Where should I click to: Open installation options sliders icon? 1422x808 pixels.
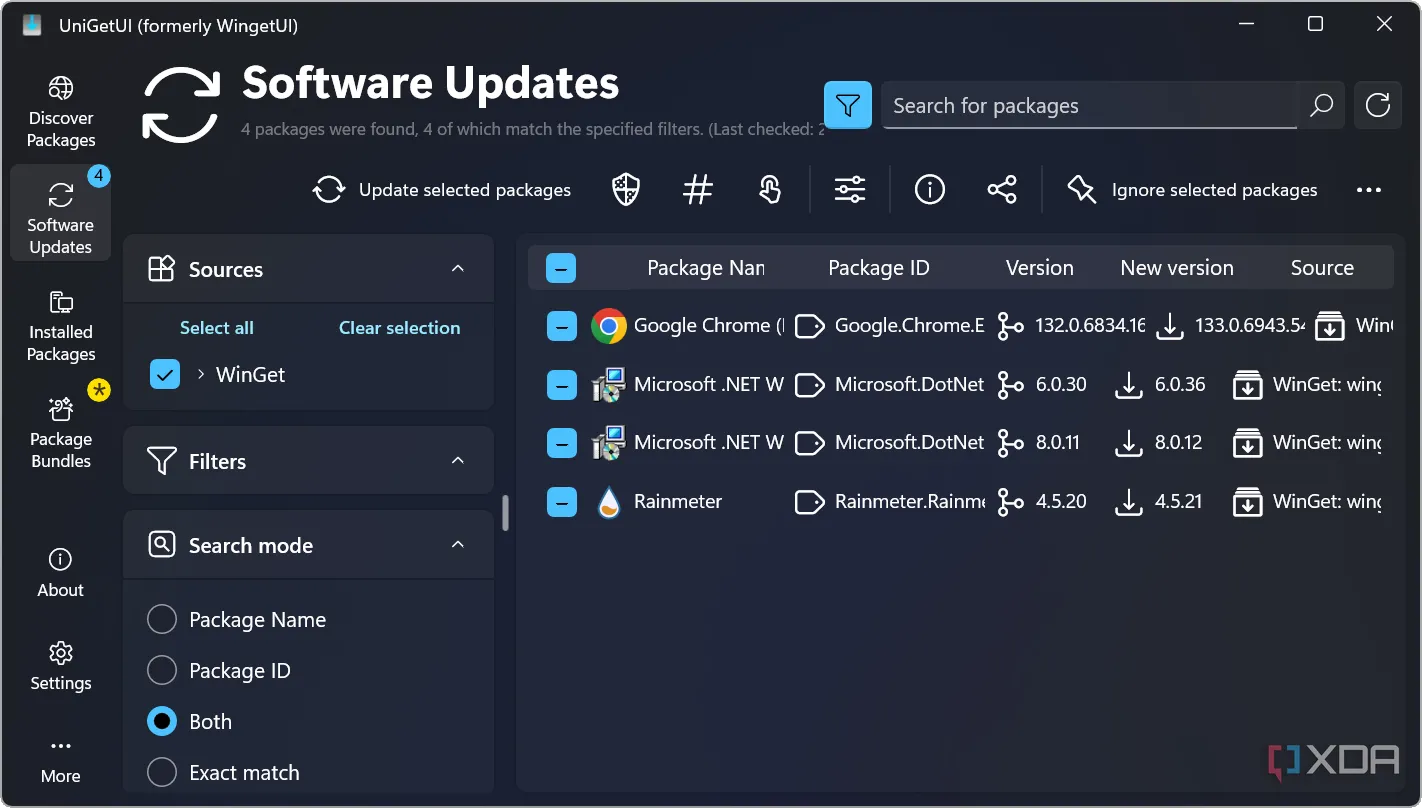[850, 190]
